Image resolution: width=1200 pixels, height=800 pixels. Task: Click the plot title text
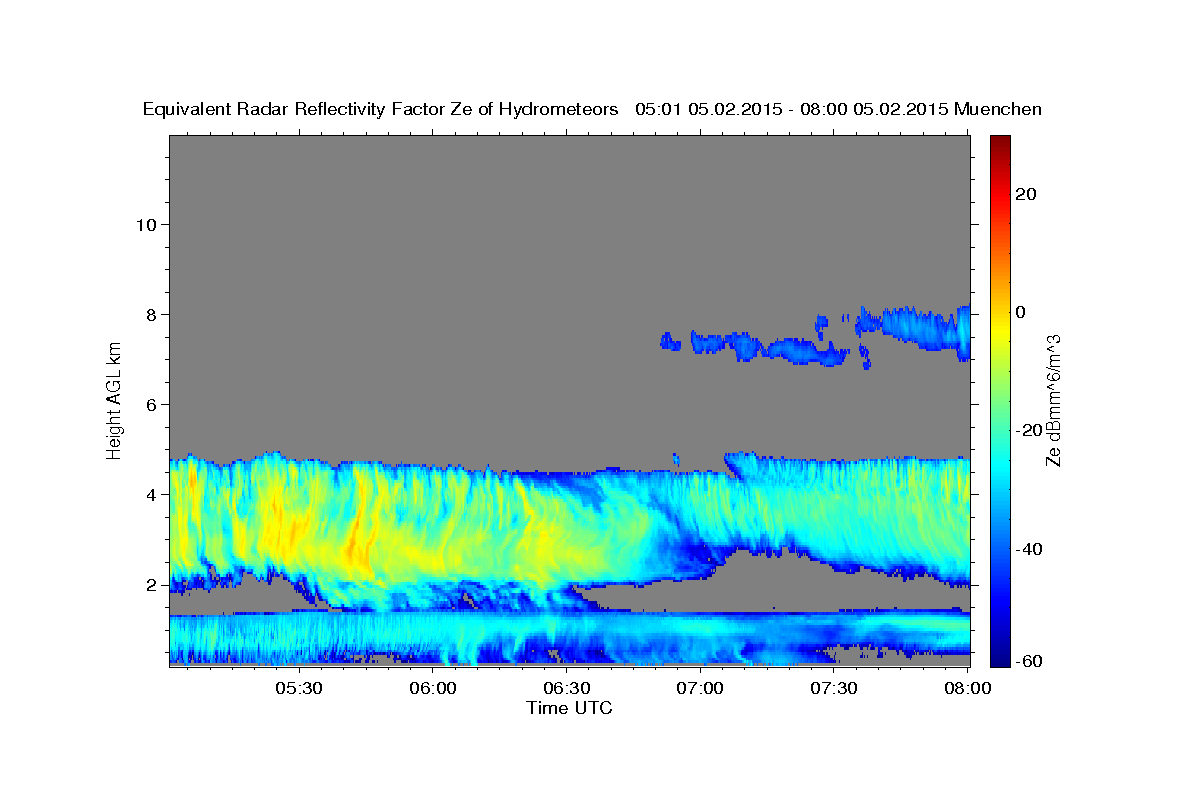[592, 110]
